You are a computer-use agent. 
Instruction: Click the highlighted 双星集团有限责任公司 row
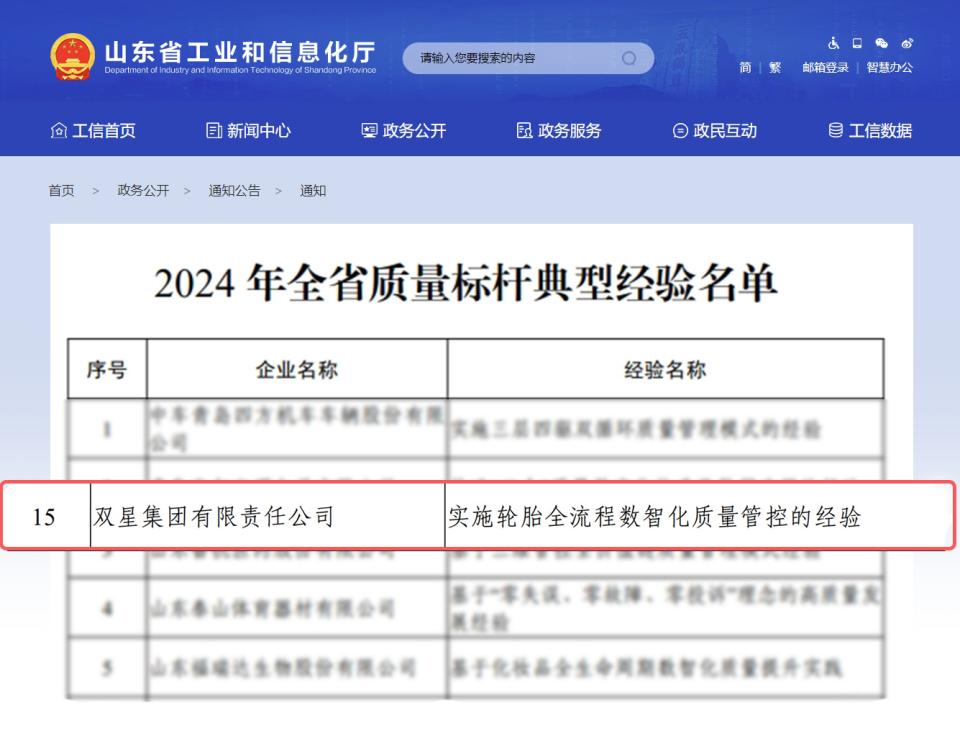[x=476, y=518]
